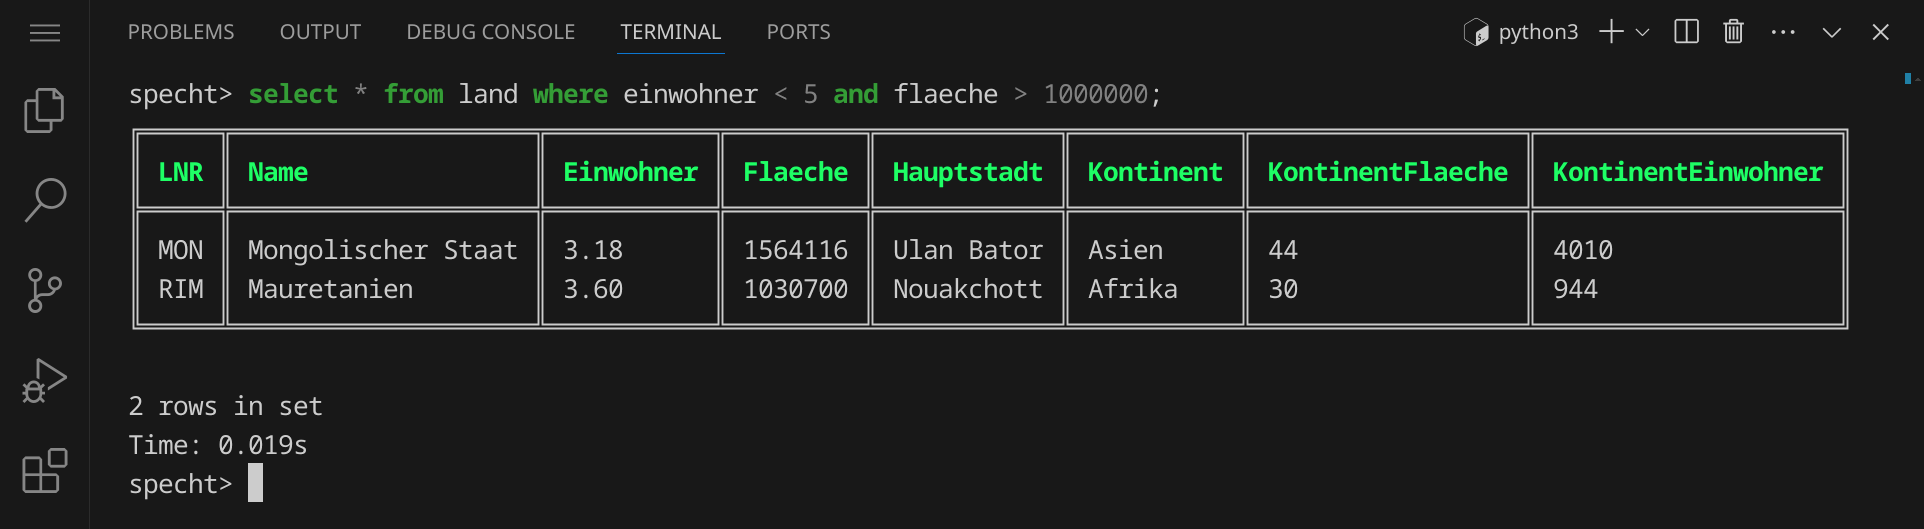Kill terminal with the trash icon
Image resolution: width=1924 pixels, height=529 pixels.
tap(1734, 32)
